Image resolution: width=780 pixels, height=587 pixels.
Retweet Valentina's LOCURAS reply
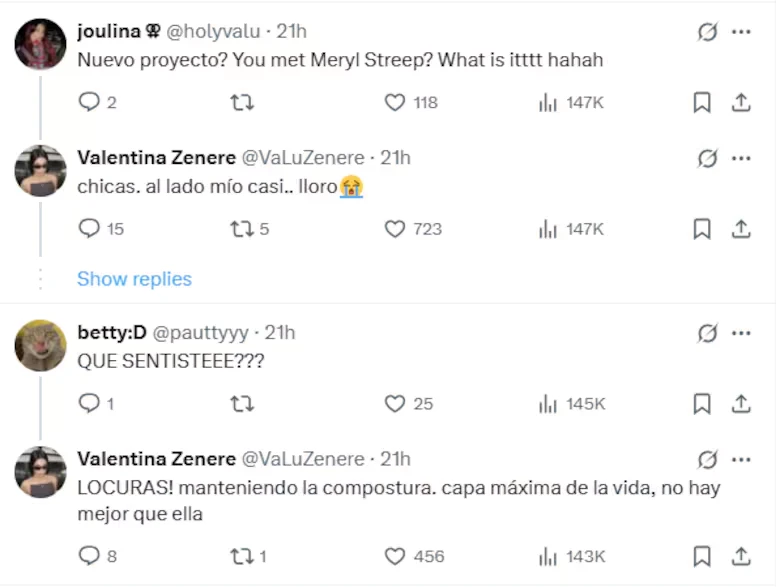pos(242,556)
